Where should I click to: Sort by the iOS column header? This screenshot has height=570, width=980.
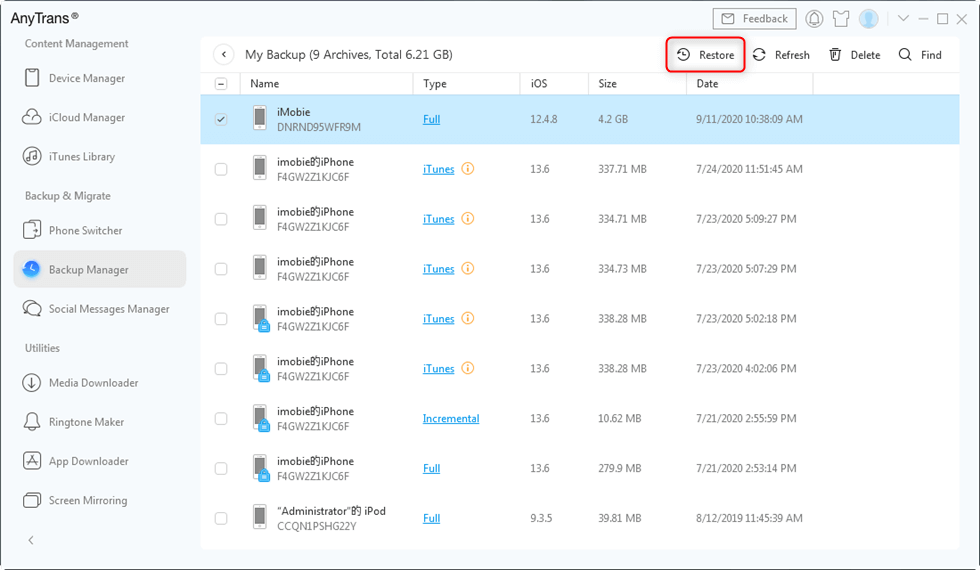point(539,84)
